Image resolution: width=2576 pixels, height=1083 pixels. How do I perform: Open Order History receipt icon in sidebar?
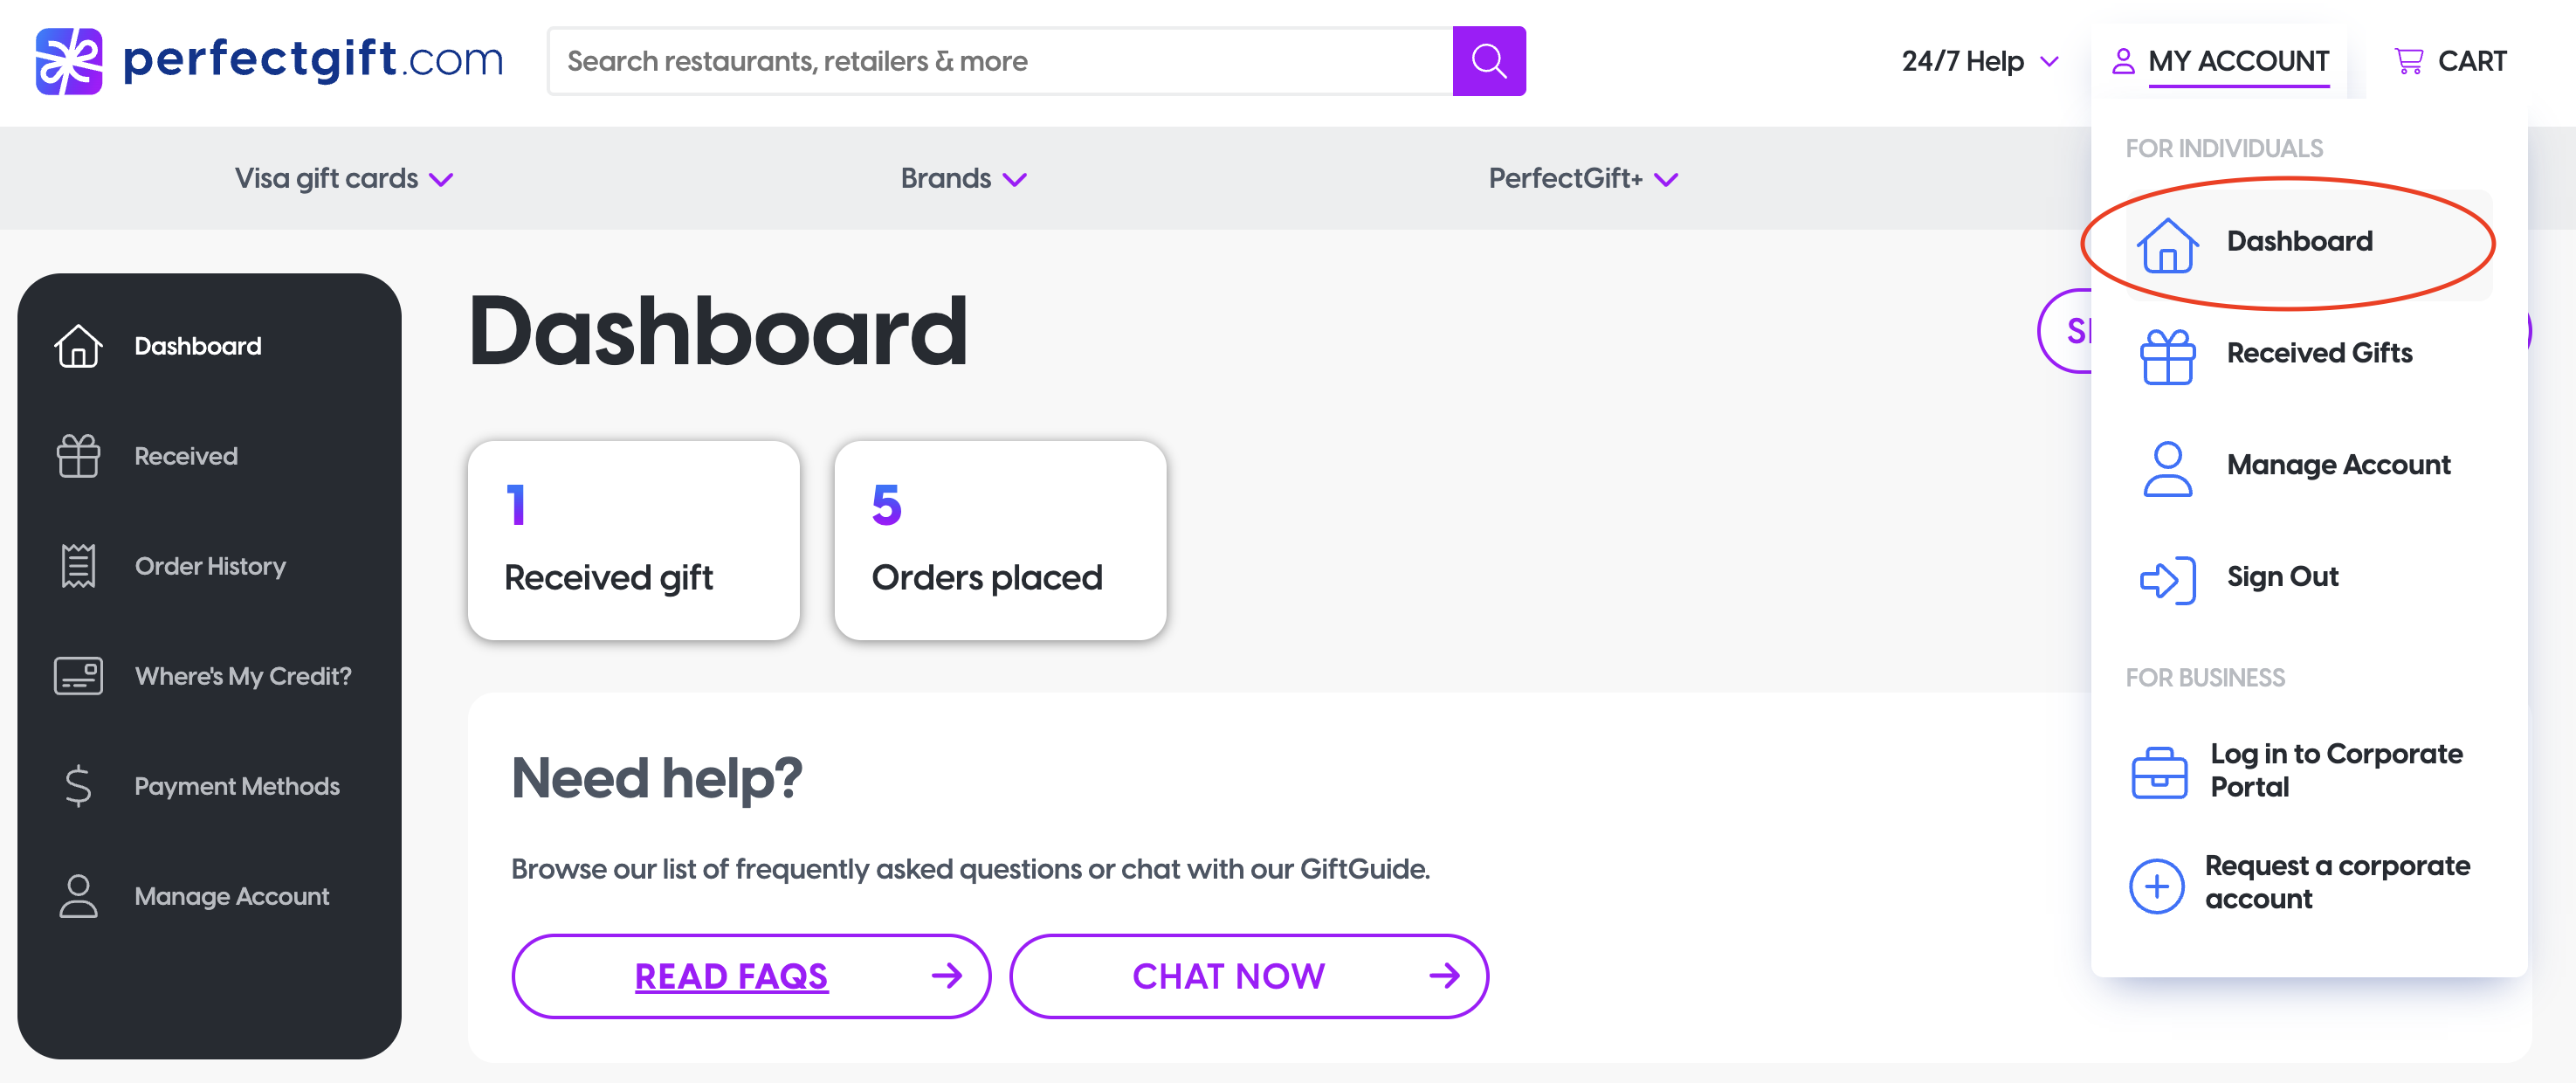pyautogui.click(x=78, y=566)
